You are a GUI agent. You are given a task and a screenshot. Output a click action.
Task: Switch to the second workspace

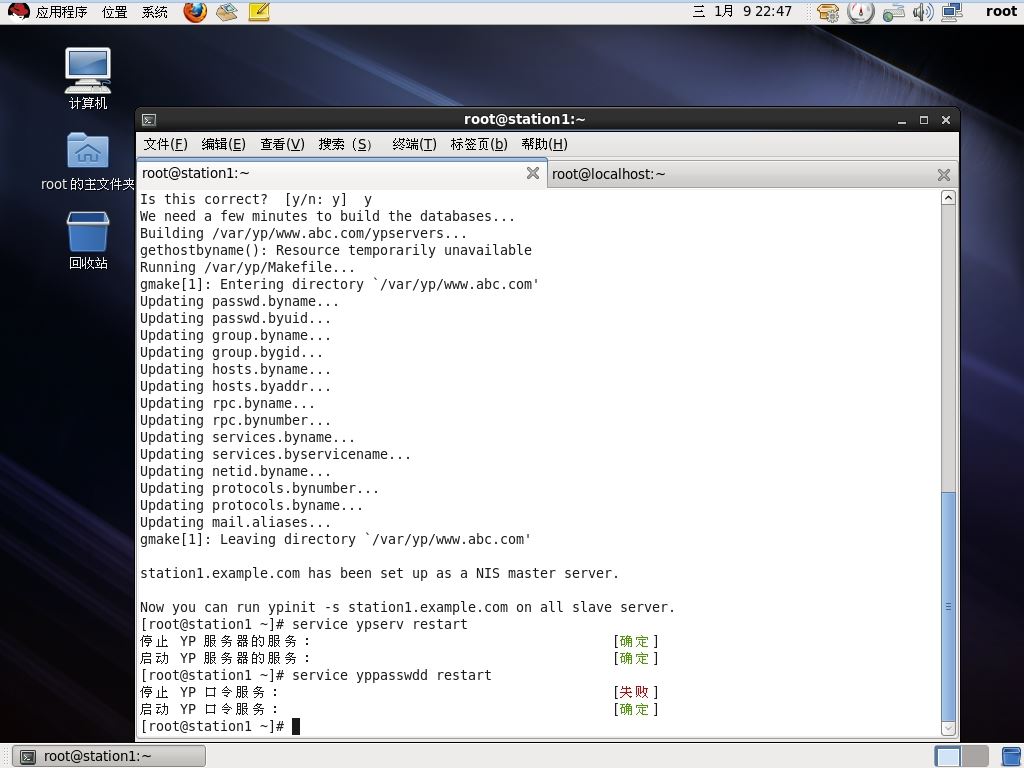974,756
